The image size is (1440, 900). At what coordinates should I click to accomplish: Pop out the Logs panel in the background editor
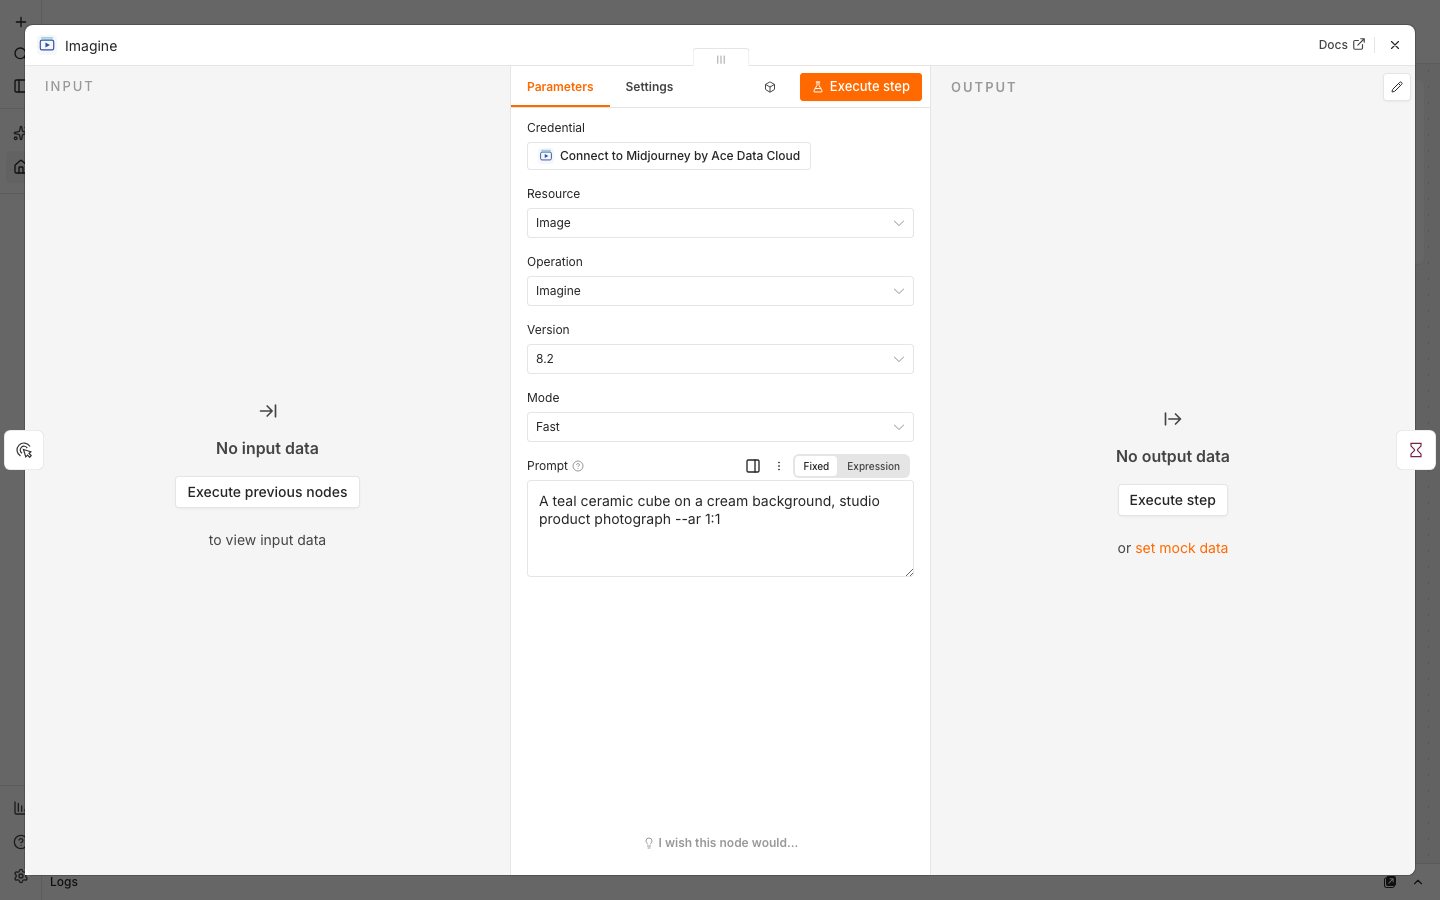click(x=1390, y=882)
